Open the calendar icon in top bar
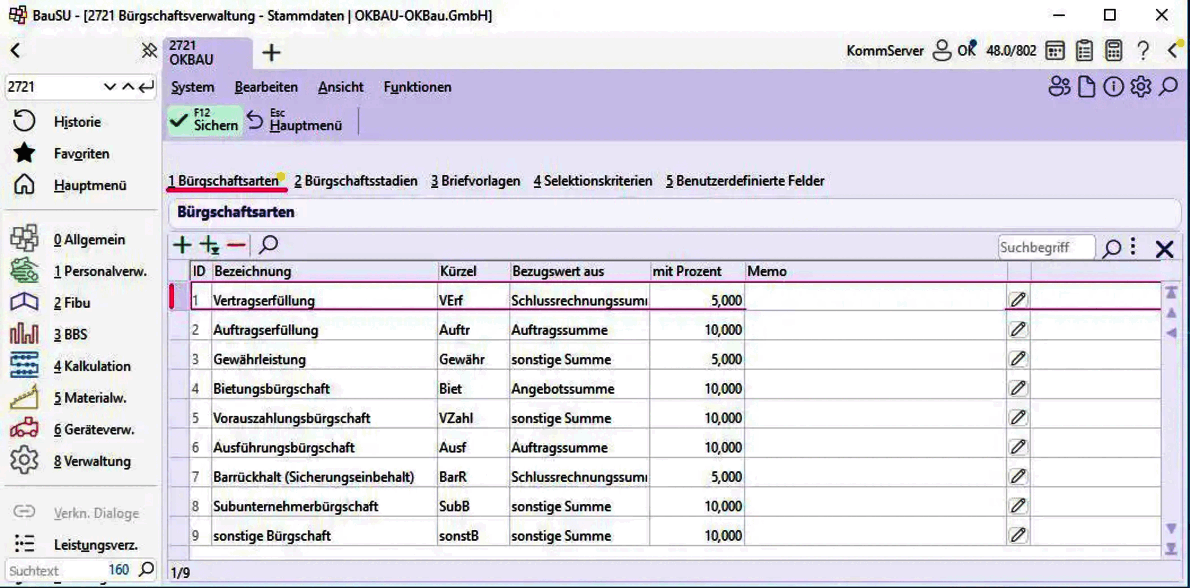 (1056, 51)
